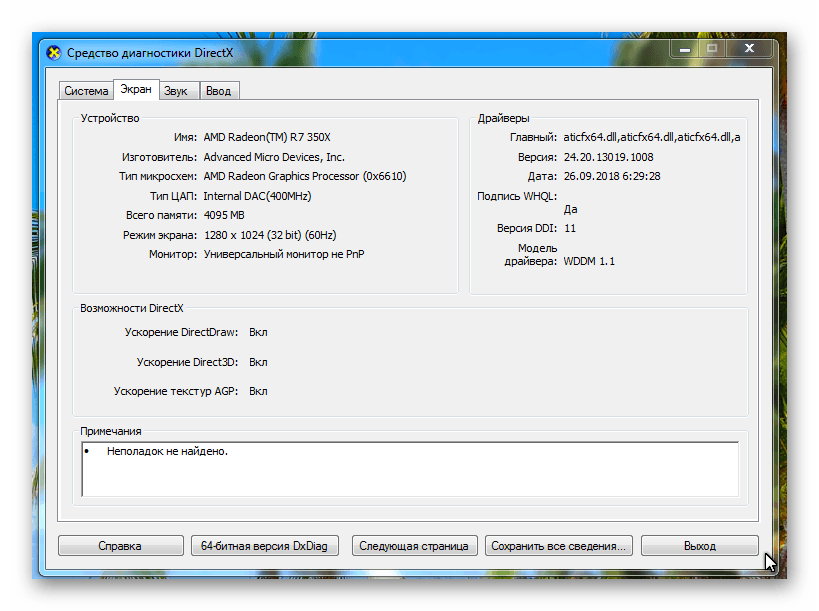Click the Ускорение Direct3D status value

click(258, 362)
